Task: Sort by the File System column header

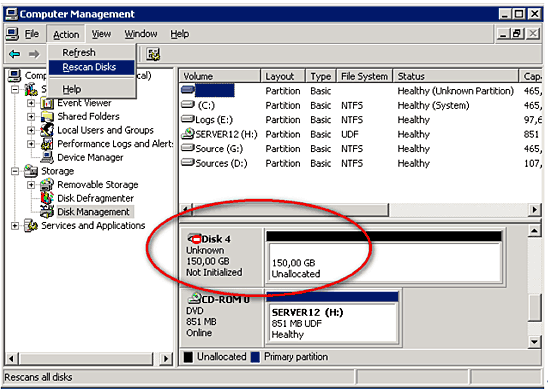Action: (x=365, y=76)
